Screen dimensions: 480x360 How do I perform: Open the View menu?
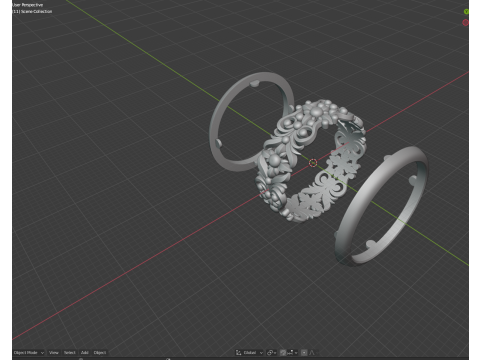pos(54,352)
